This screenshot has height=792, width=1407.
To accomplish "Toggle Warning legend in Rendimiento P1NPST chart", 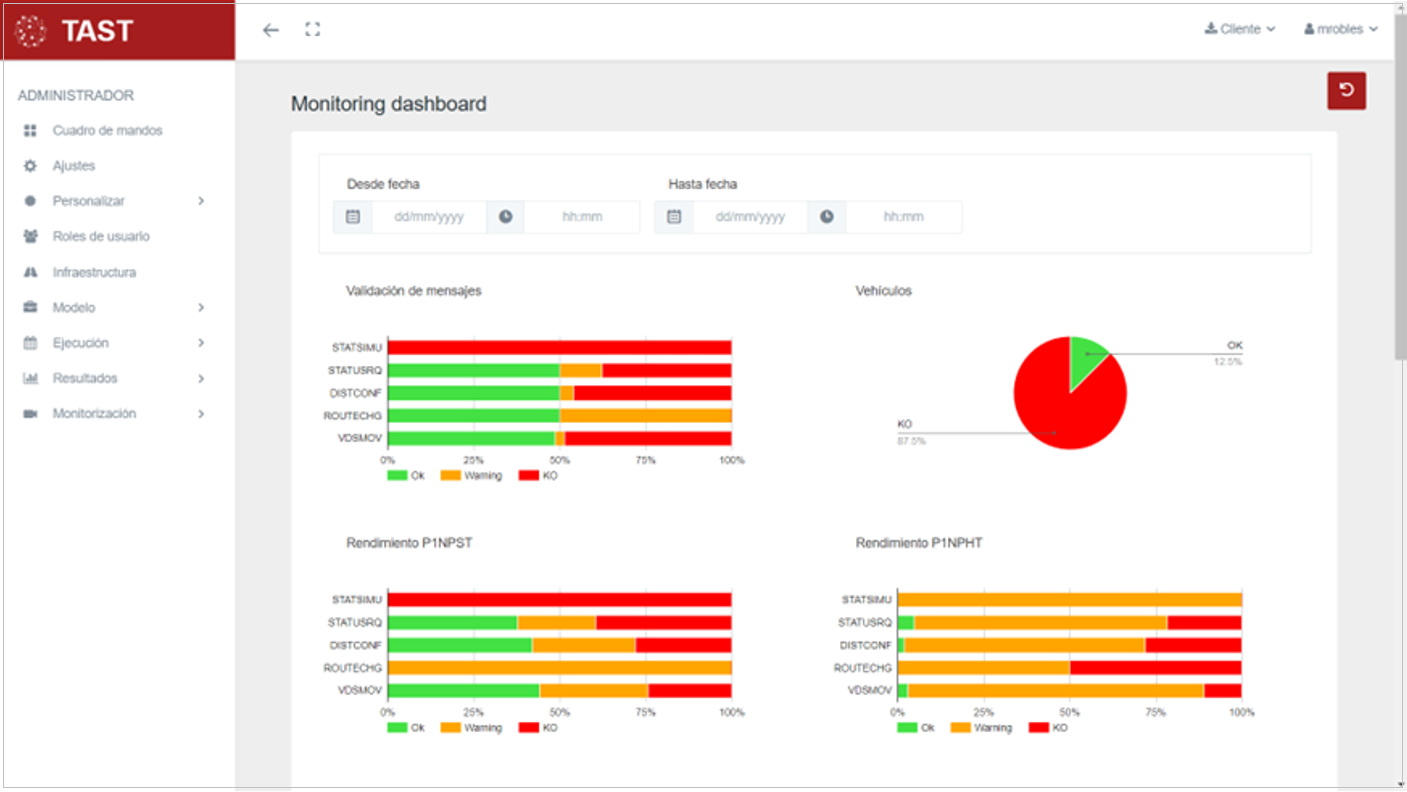I will [x=470, y=728].
